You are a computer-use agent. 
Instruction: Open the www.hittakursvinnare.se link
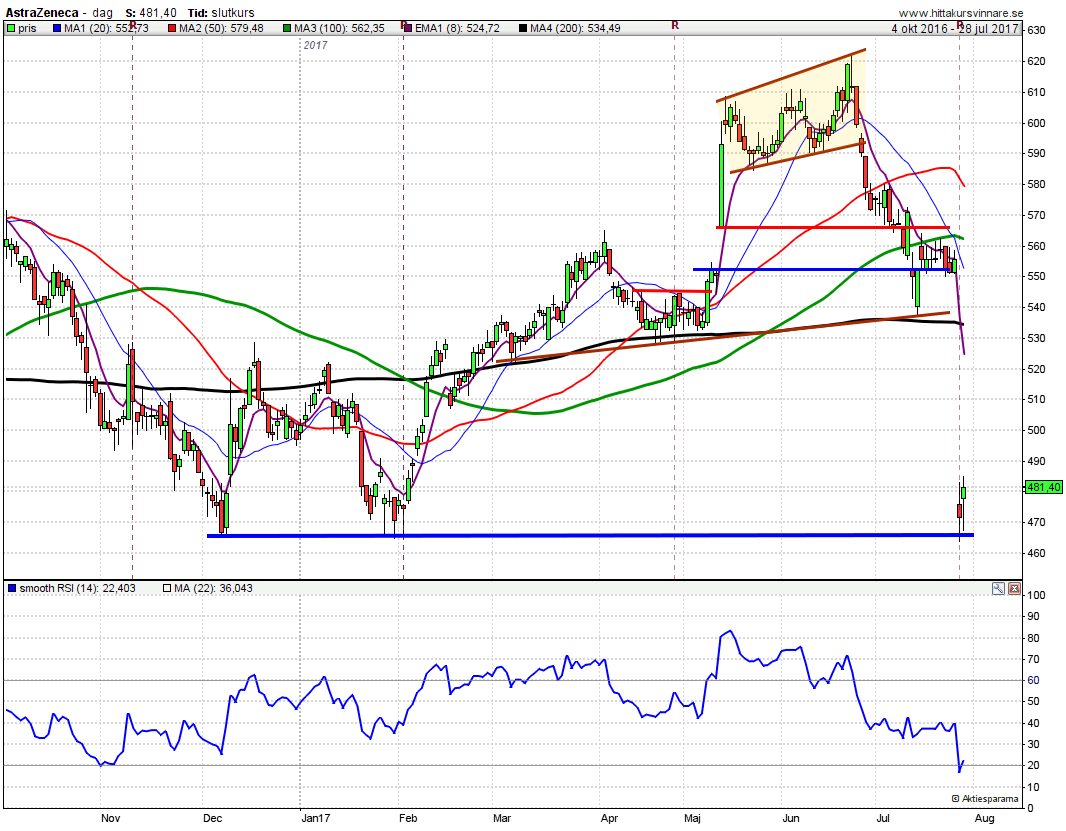pyautogui.click(x=961, y=13)
